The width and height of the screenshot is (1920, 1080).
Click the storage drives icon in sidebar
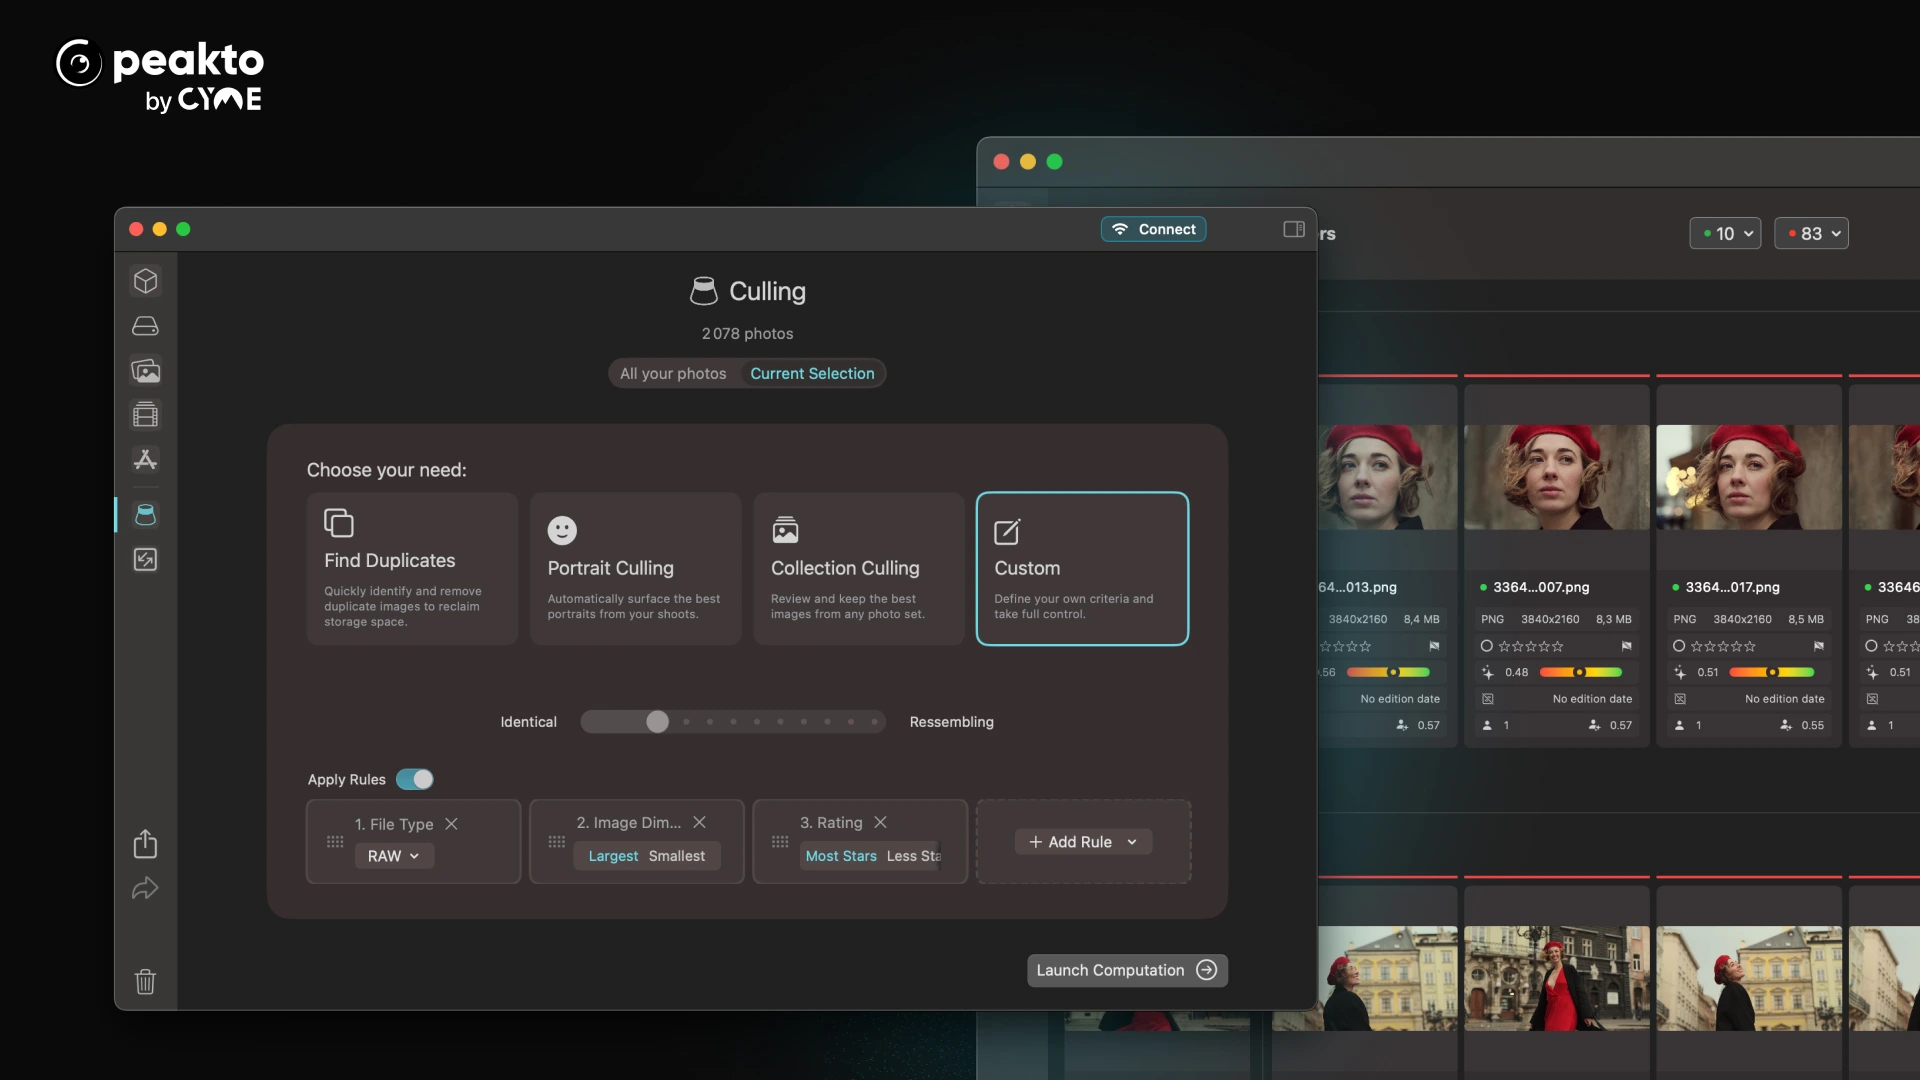pos(145,325)
